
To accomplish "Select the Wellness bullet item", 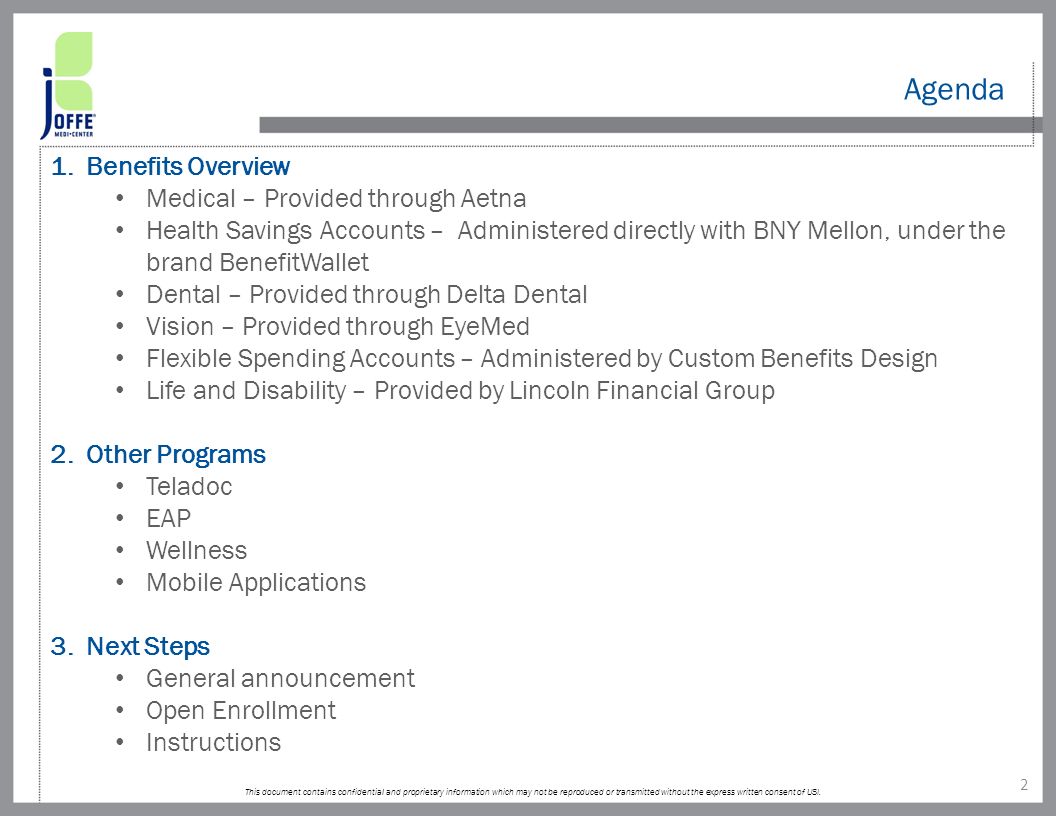I will 196,550.
